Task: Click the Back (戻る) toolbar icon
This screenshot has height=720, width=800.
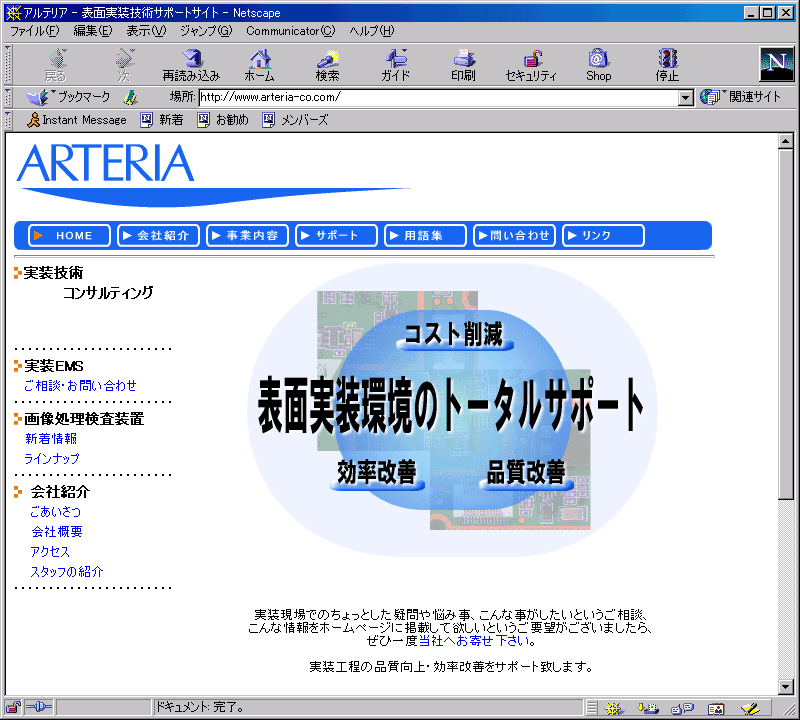Action: pos(57,65)
